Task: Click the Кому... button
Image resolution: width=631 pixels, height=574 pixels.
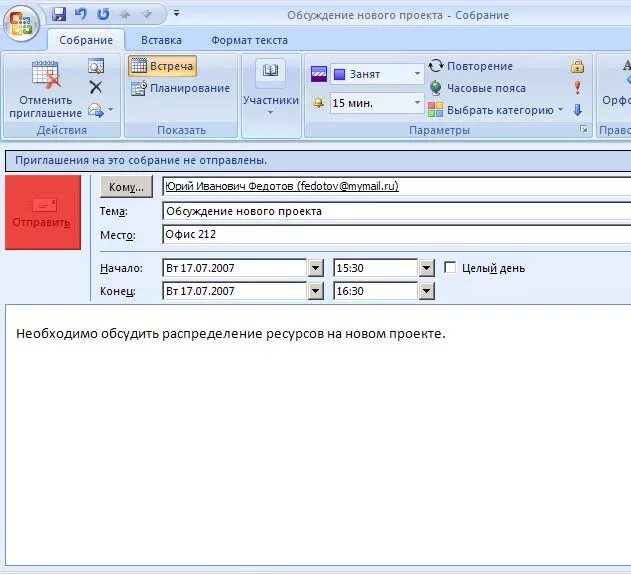Action: tap(126, 187)
